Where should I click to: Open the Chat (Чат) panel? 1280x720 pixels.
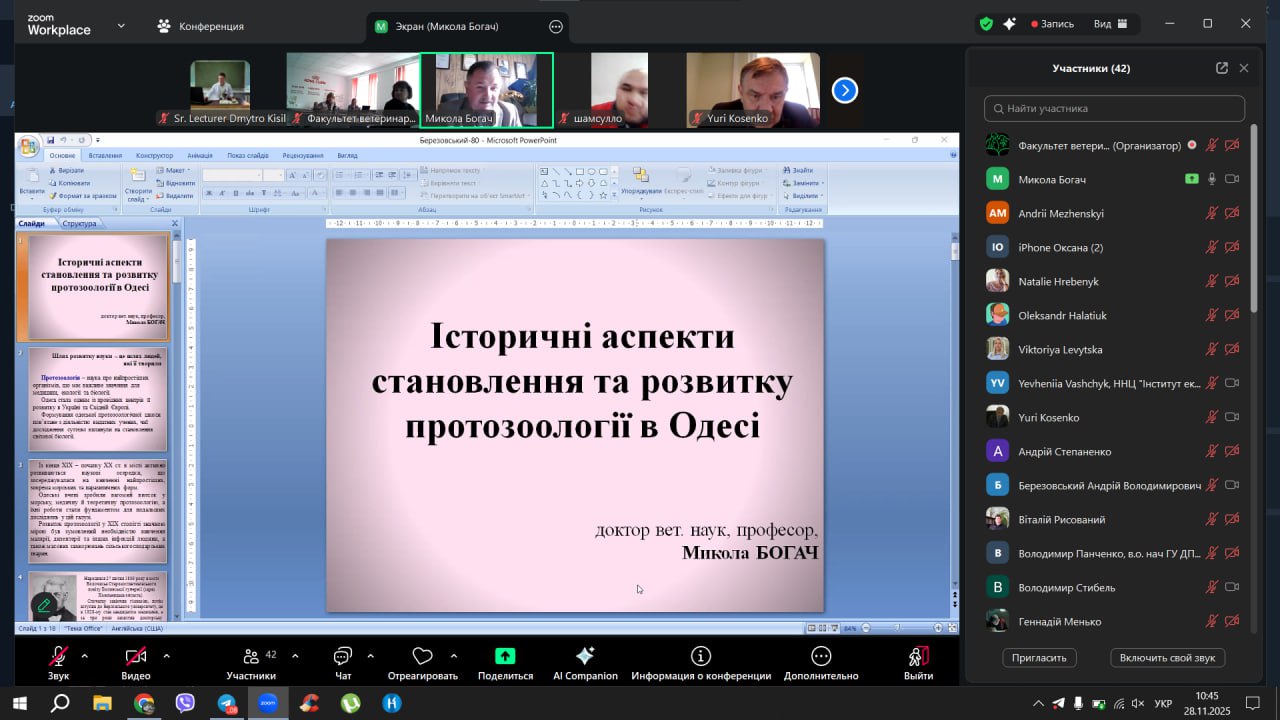coord(343,656)
